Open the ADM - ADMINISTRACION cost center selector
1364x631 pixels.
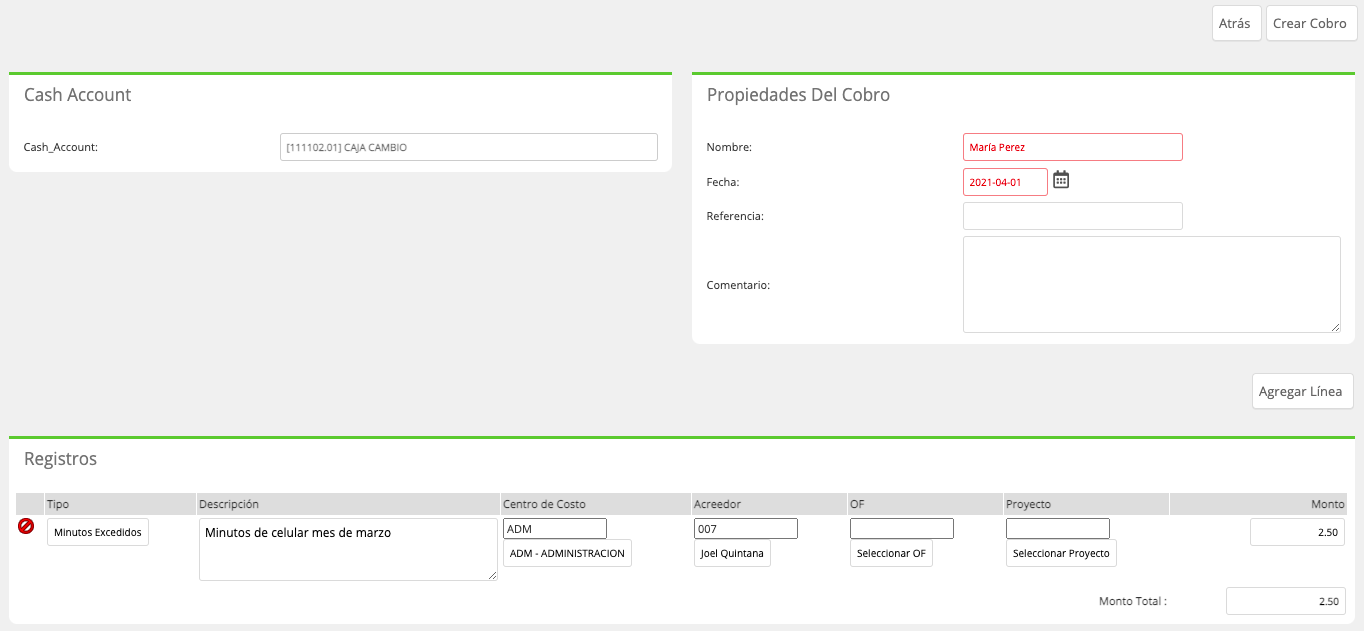coord(567,553)
